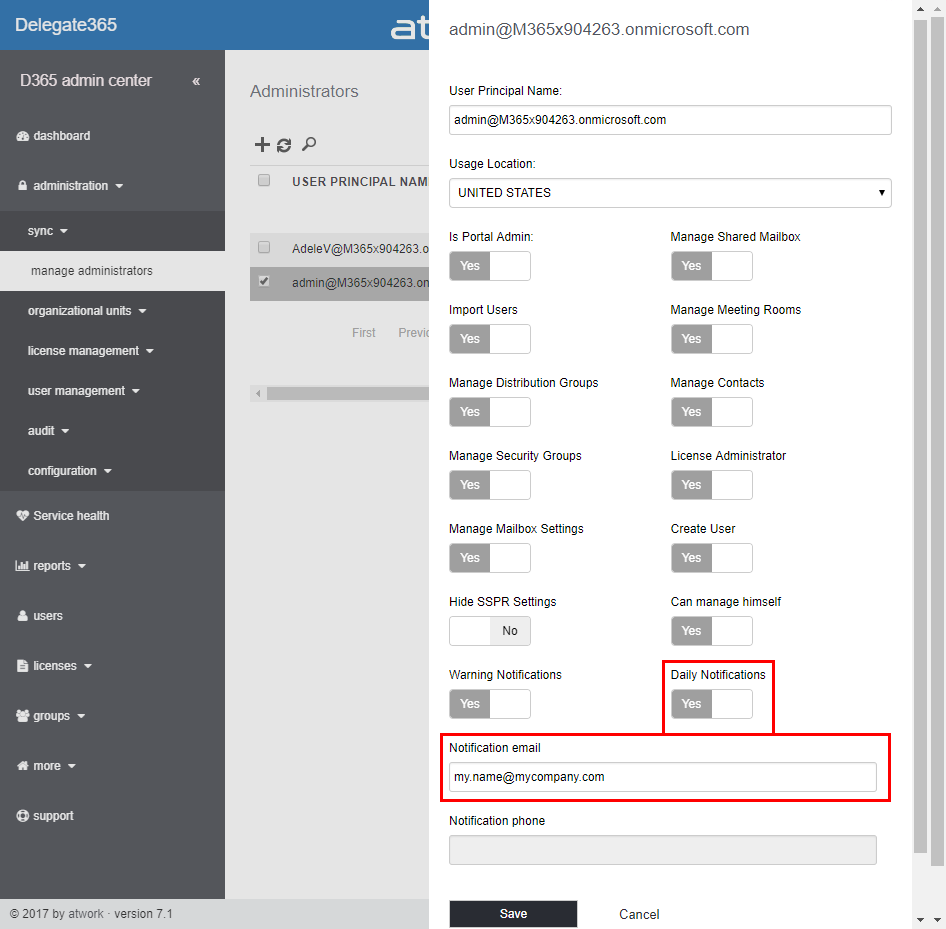Expand the configuration submenu
The height and width of the screenshot is (929, 946).
(69, 471)
